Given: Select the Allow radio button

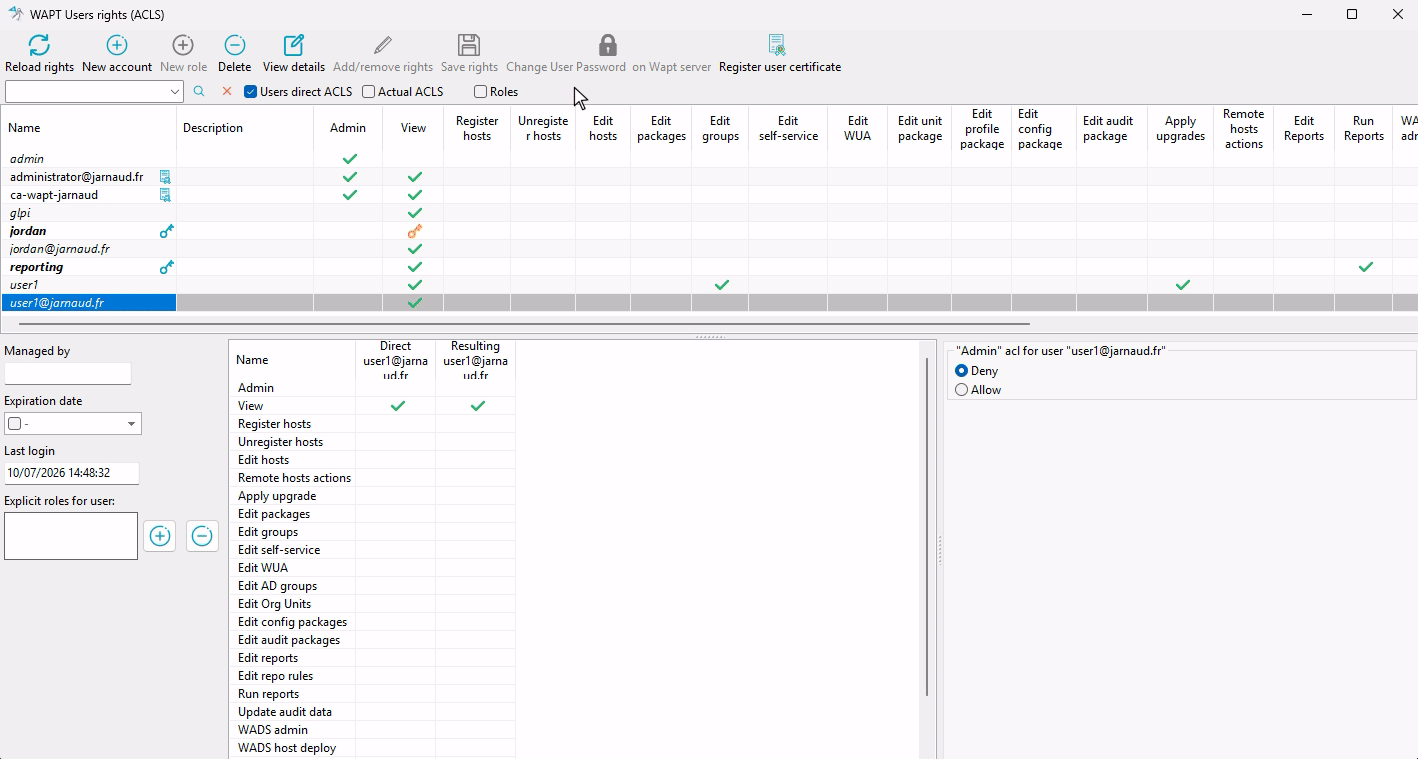Looking at the screenshot, I should click(962, 390).
